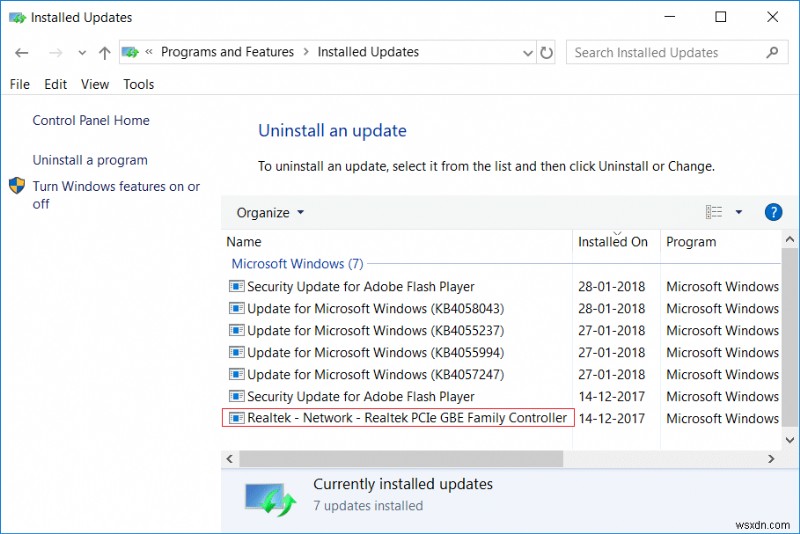Click the horizontal scroll left arrow
800x534 pixels.
click(230, 459)
